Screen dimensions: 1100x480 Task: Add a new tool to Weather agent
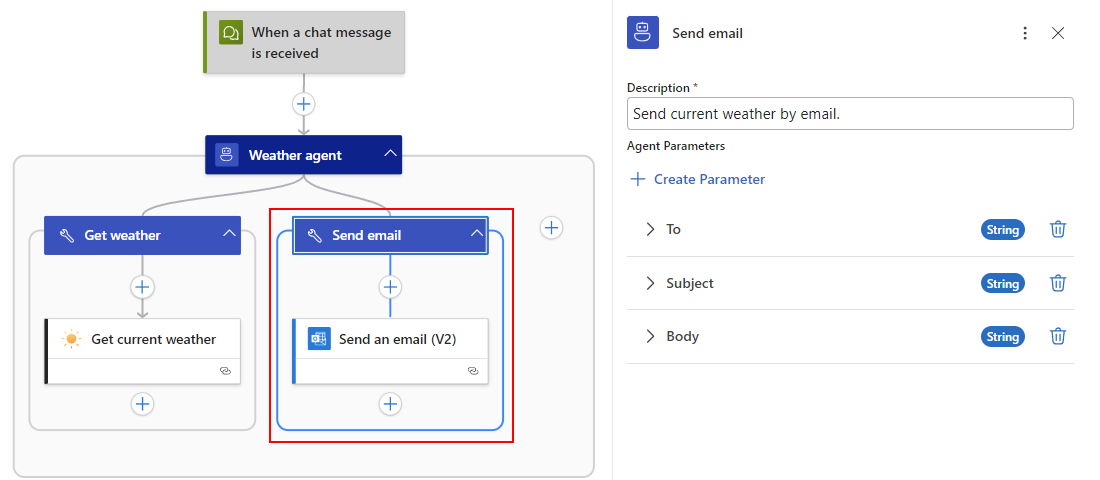pos(551,227)
